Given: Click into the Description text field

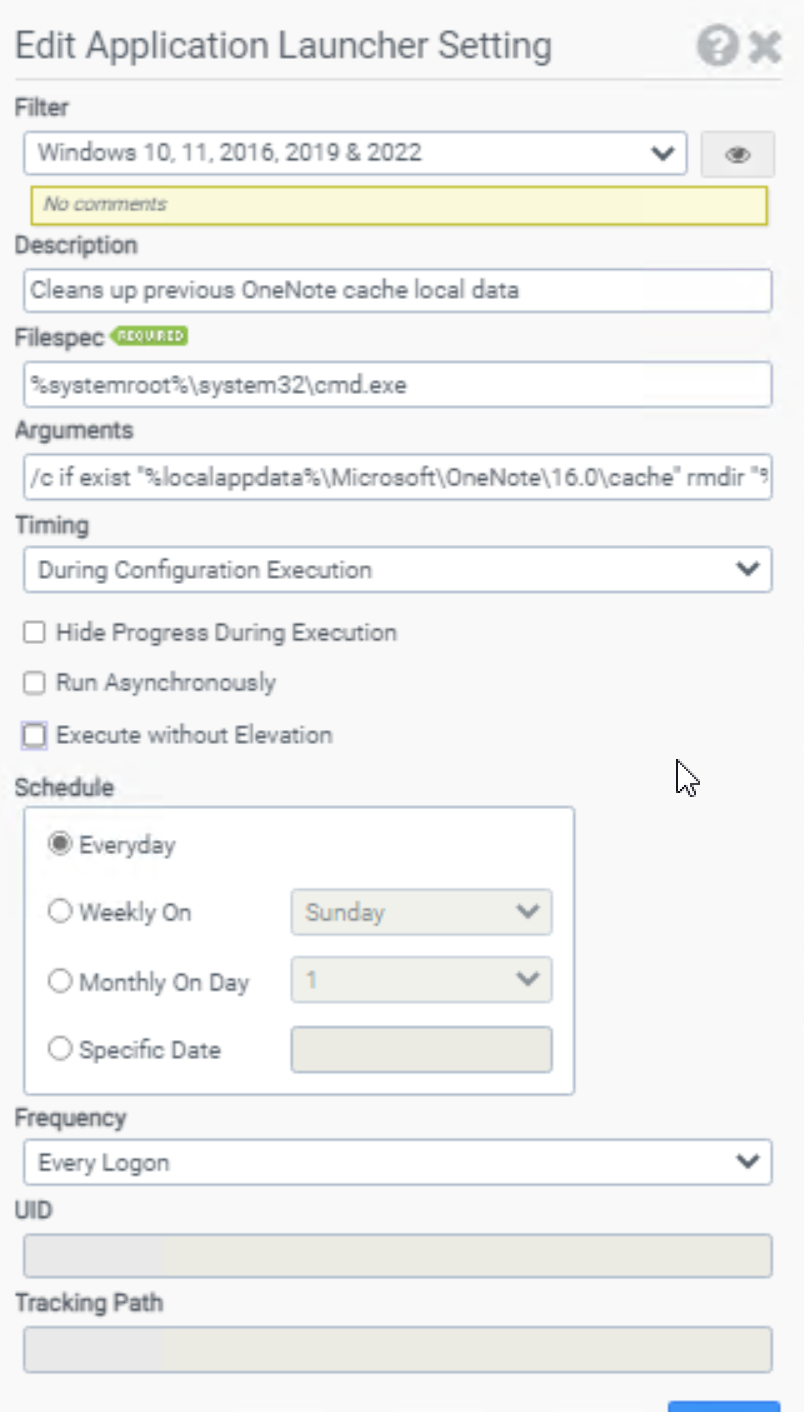Looking at the screenshot, I should coord(397,290).
